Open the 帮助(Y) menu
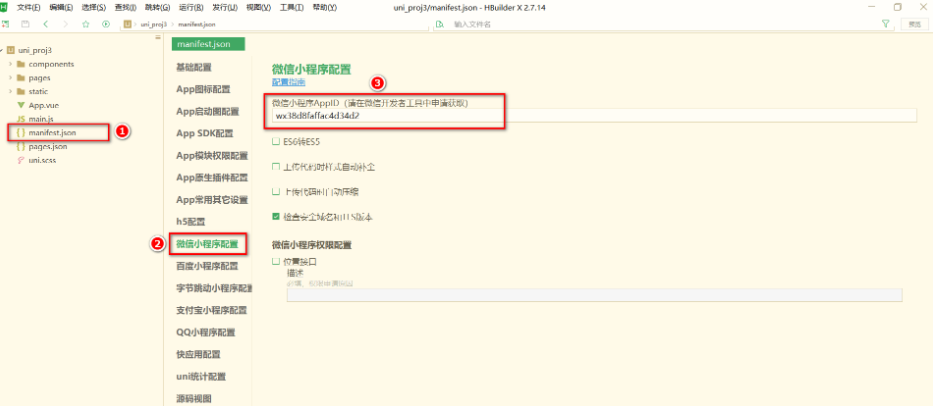Viewport: 933px width, 406px height. [x=324, y=8]
